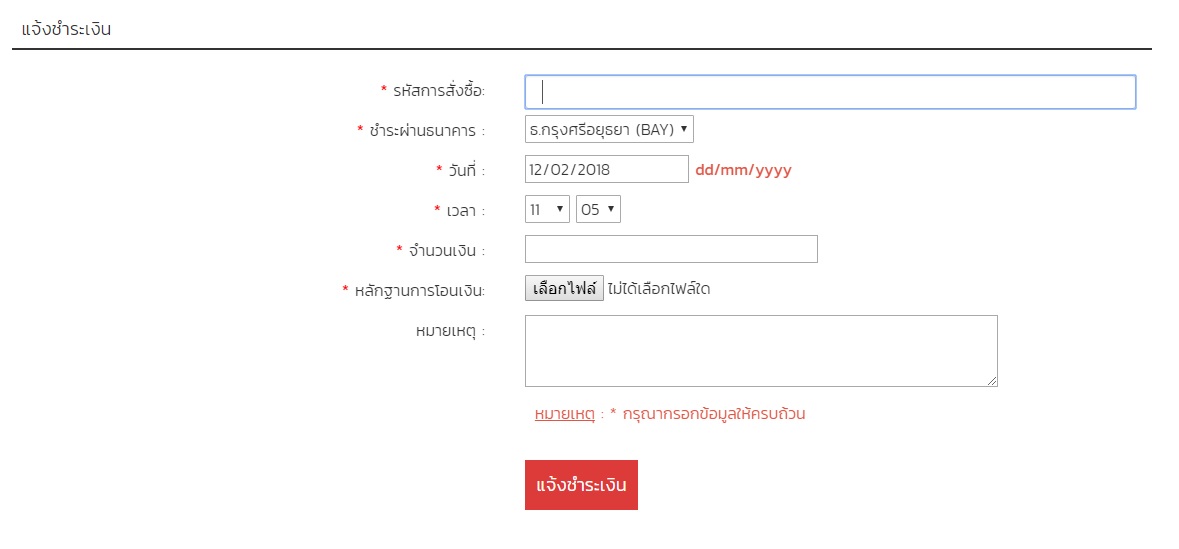Viewport: 1179px width, 549px height.
Task: Click the หลักฐานการโอนเงิน transfer proof label
Action: [x=420, y=290]
